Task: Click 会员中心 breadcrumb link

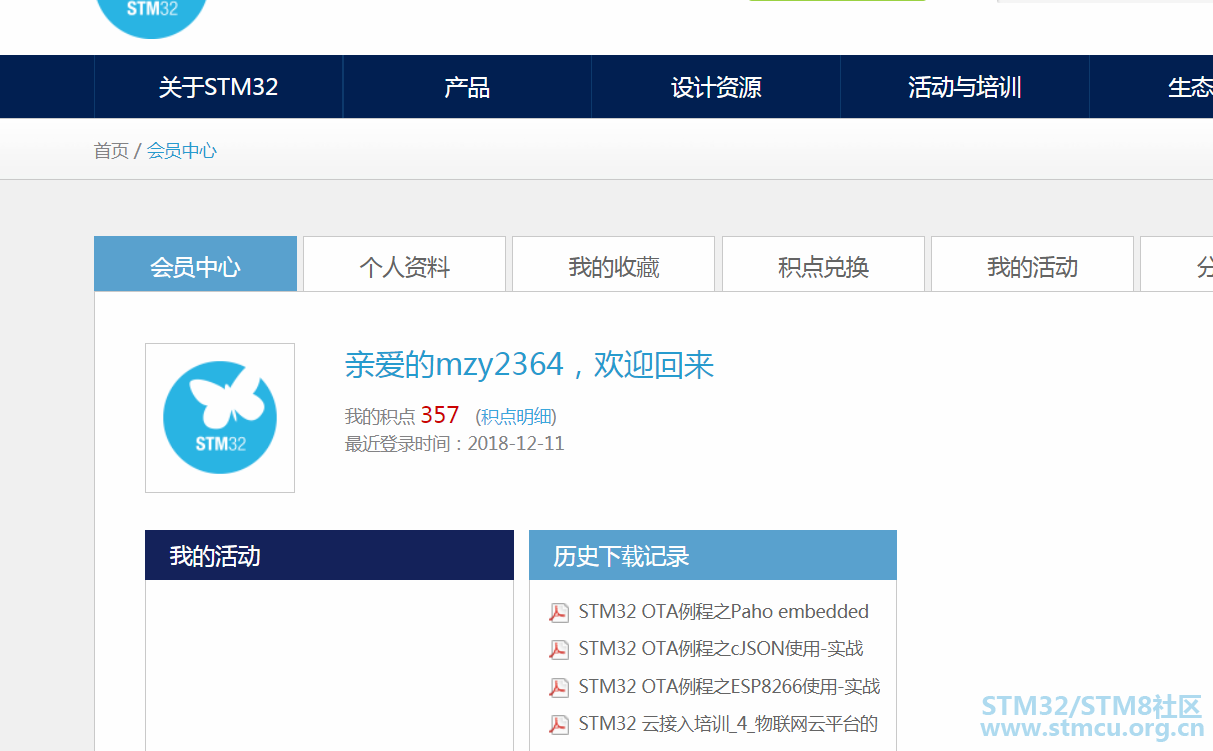Action: point(182,151)
